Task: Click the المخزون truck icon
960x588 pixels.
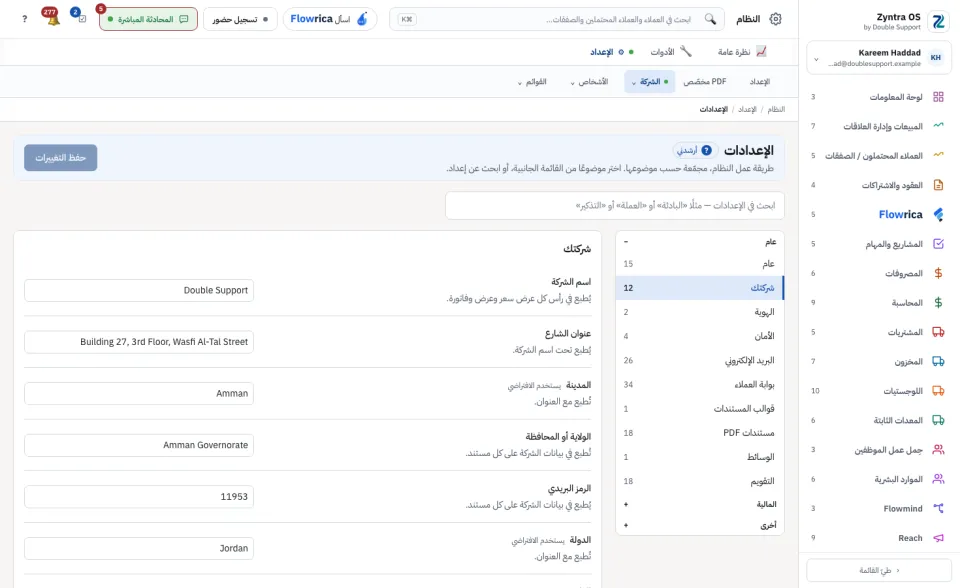Action: [938, 361]
